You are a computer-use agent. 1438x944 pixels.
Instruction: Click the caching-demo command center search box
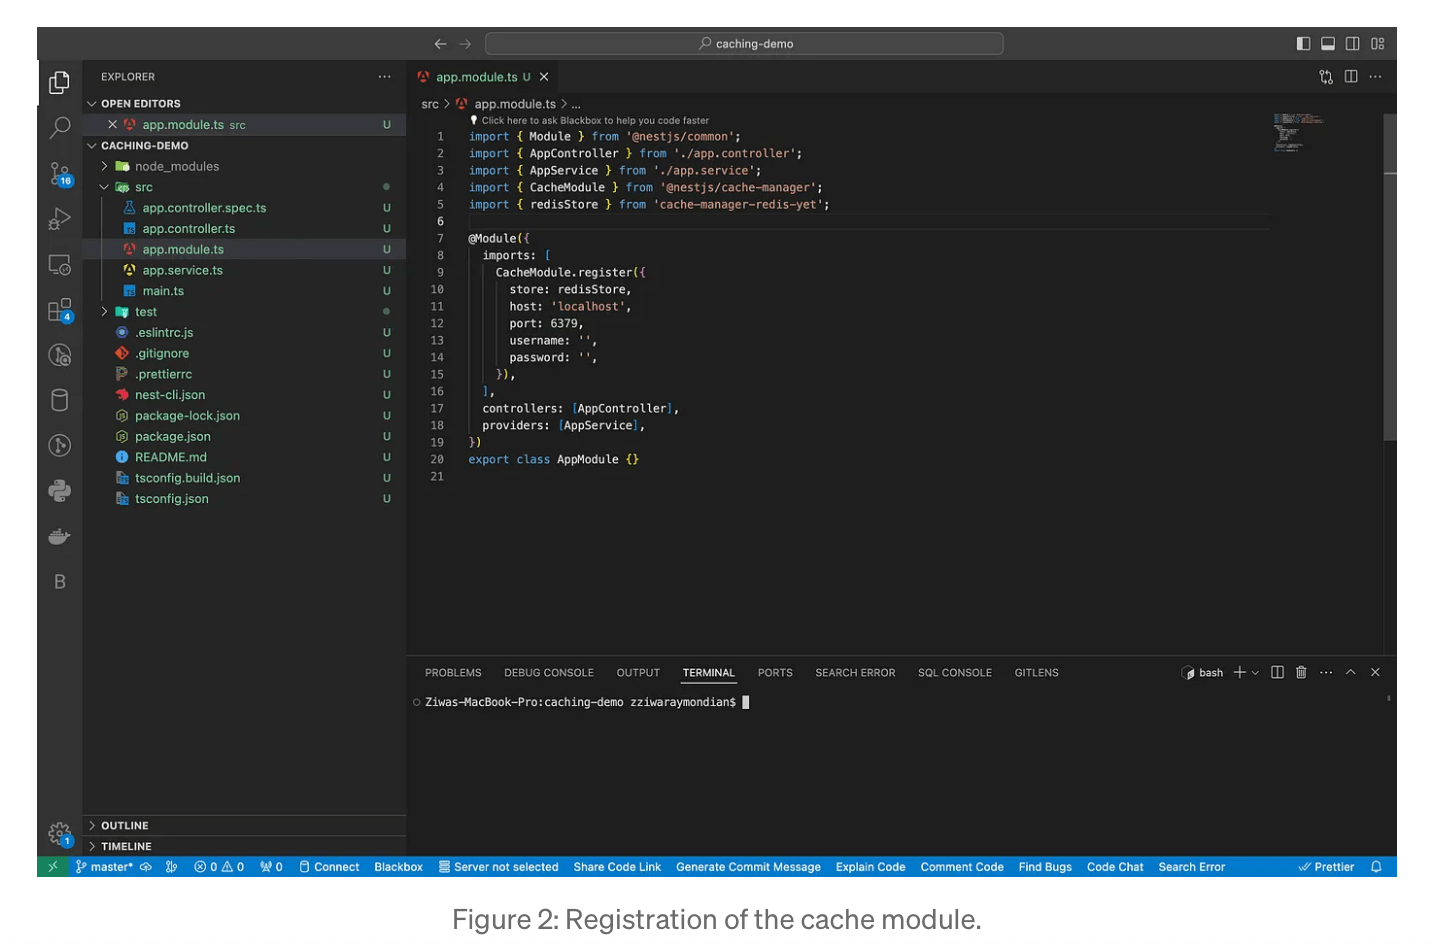pyautogui.click(x=744, y=44)
